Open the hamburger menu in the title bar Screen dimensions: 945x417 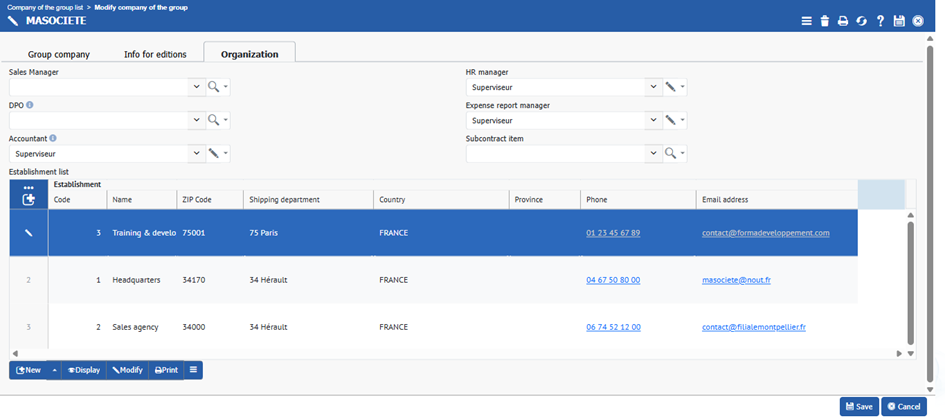(x=807, y=20)
